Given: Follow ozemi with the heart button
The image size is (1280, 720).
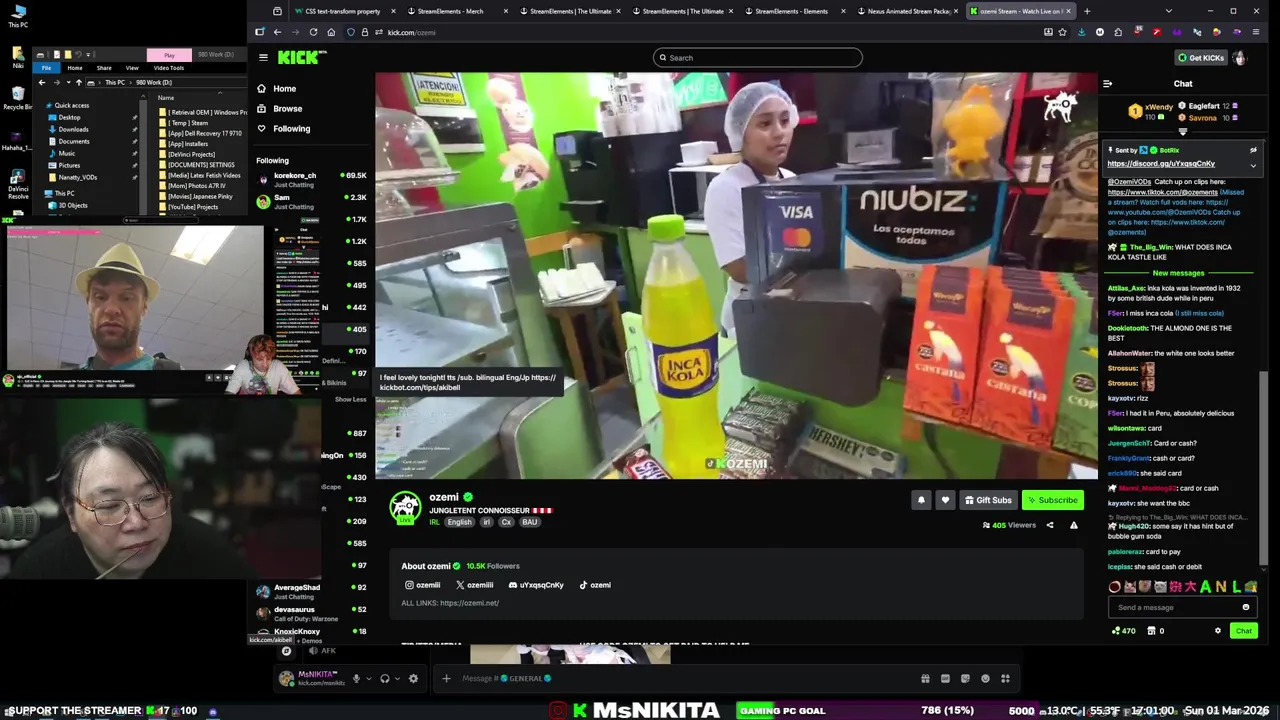Looking at the screenshot, I should click(945, 500).
